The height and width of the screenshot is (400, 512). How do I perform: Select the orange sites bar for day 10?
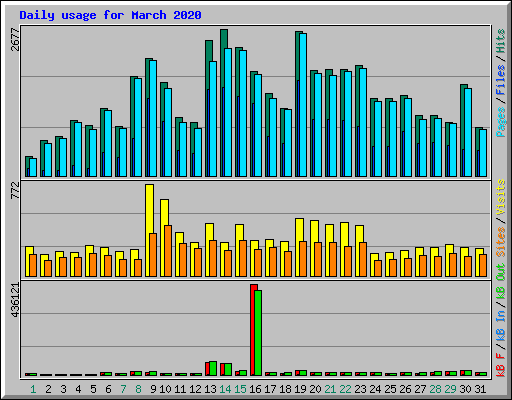coord(168,251)
